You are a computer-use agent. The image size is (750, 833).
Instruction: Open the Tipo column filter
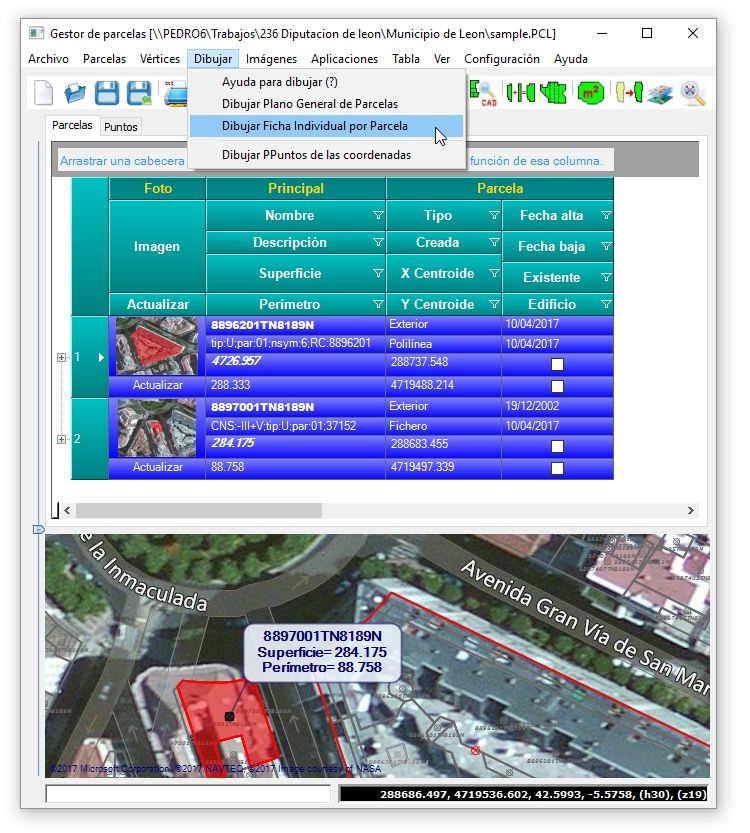pyautogui.click(x=494, y=215)
